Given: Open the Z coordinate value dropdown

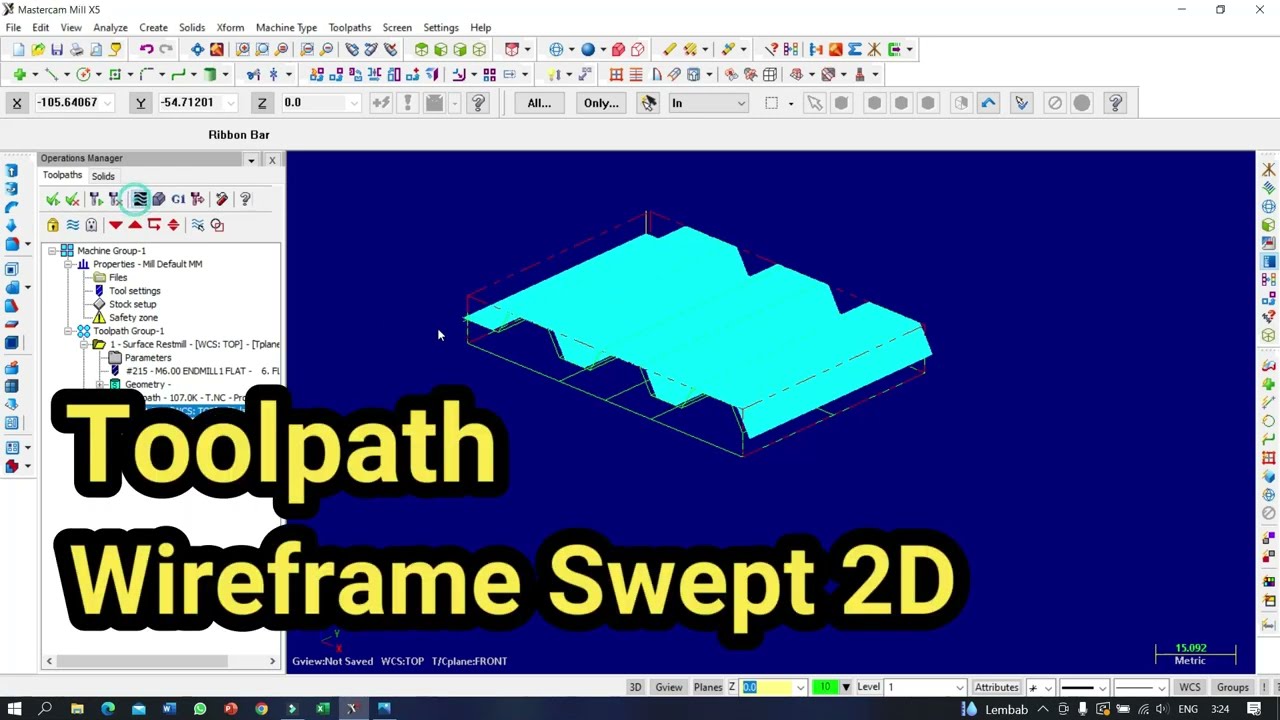Looking at the screenshot, I should (x=353, y=102).
